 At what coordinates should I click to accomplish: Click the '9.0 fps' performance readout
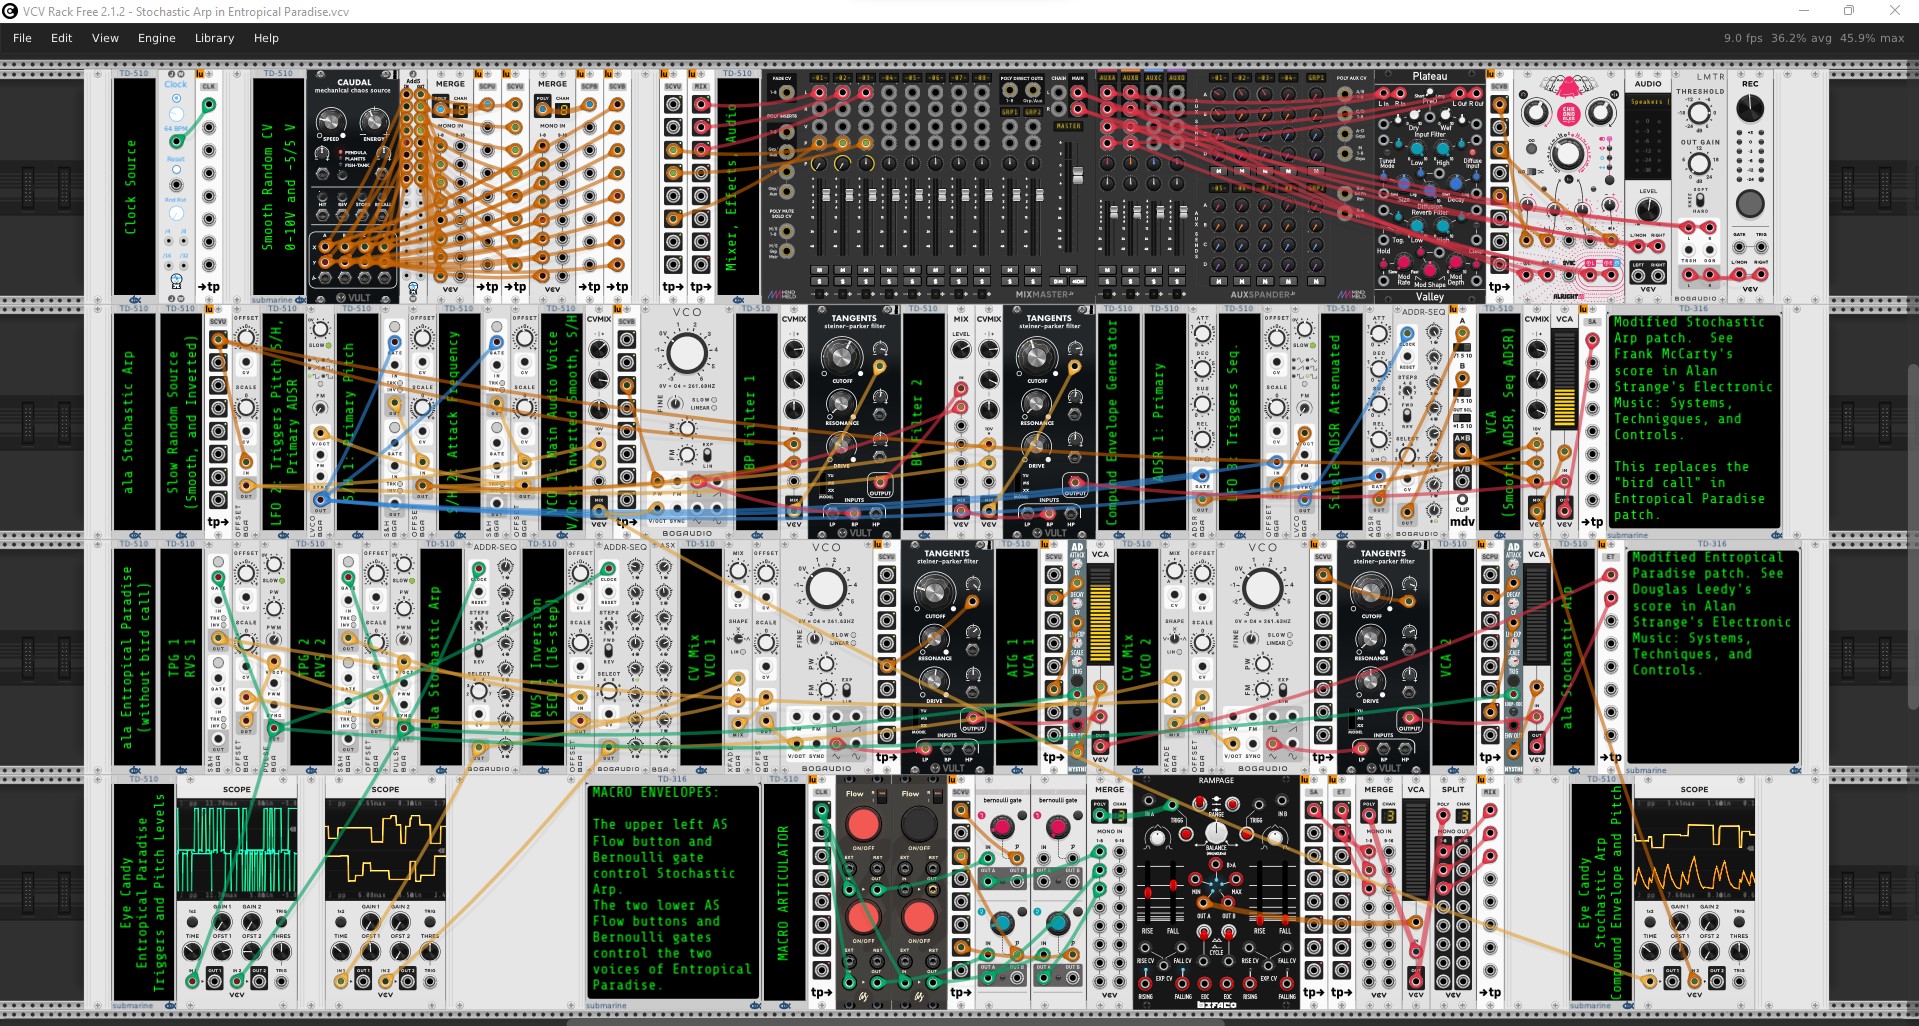pos(1743,38)
